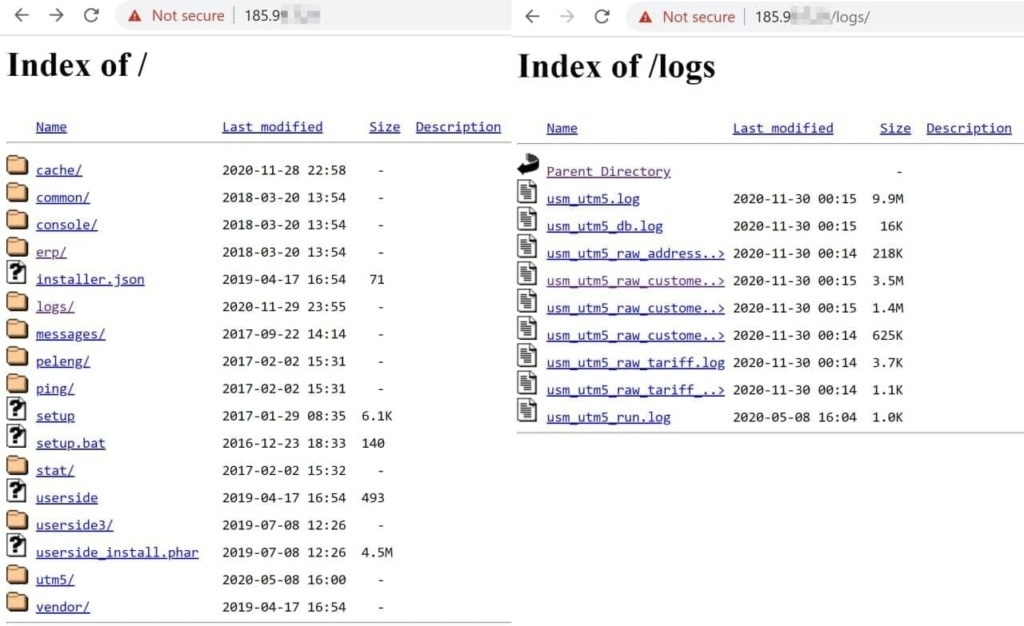Open the usm_utm5_raw_address log link
The height and width of the screenshot is (626, 1024).
coord(635,254)
